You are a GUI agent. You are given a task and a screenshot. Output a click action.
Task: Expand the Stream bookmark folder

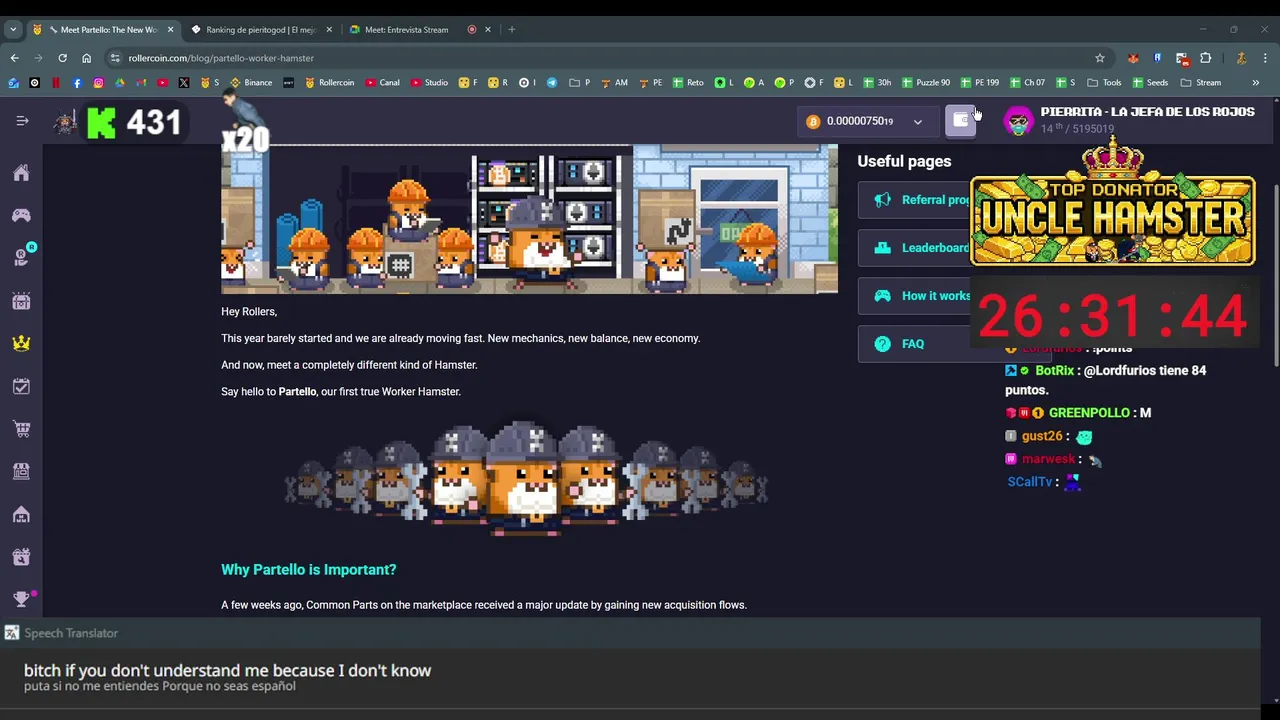click(1201, 83)
